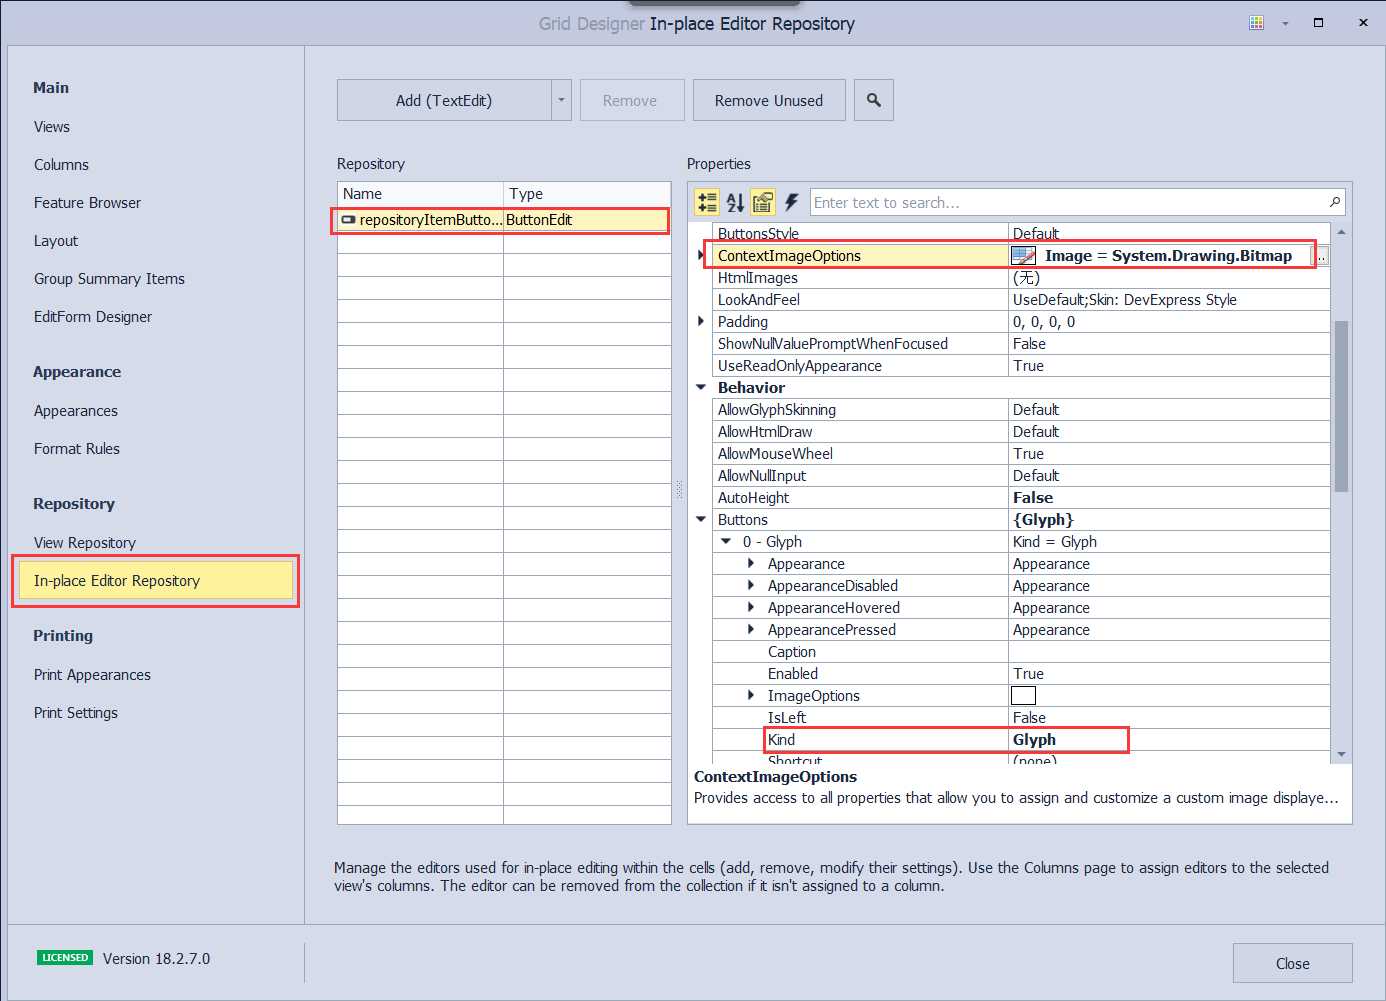
Task: Select the LookAndFeel property row
Action: click(1021, 300)
